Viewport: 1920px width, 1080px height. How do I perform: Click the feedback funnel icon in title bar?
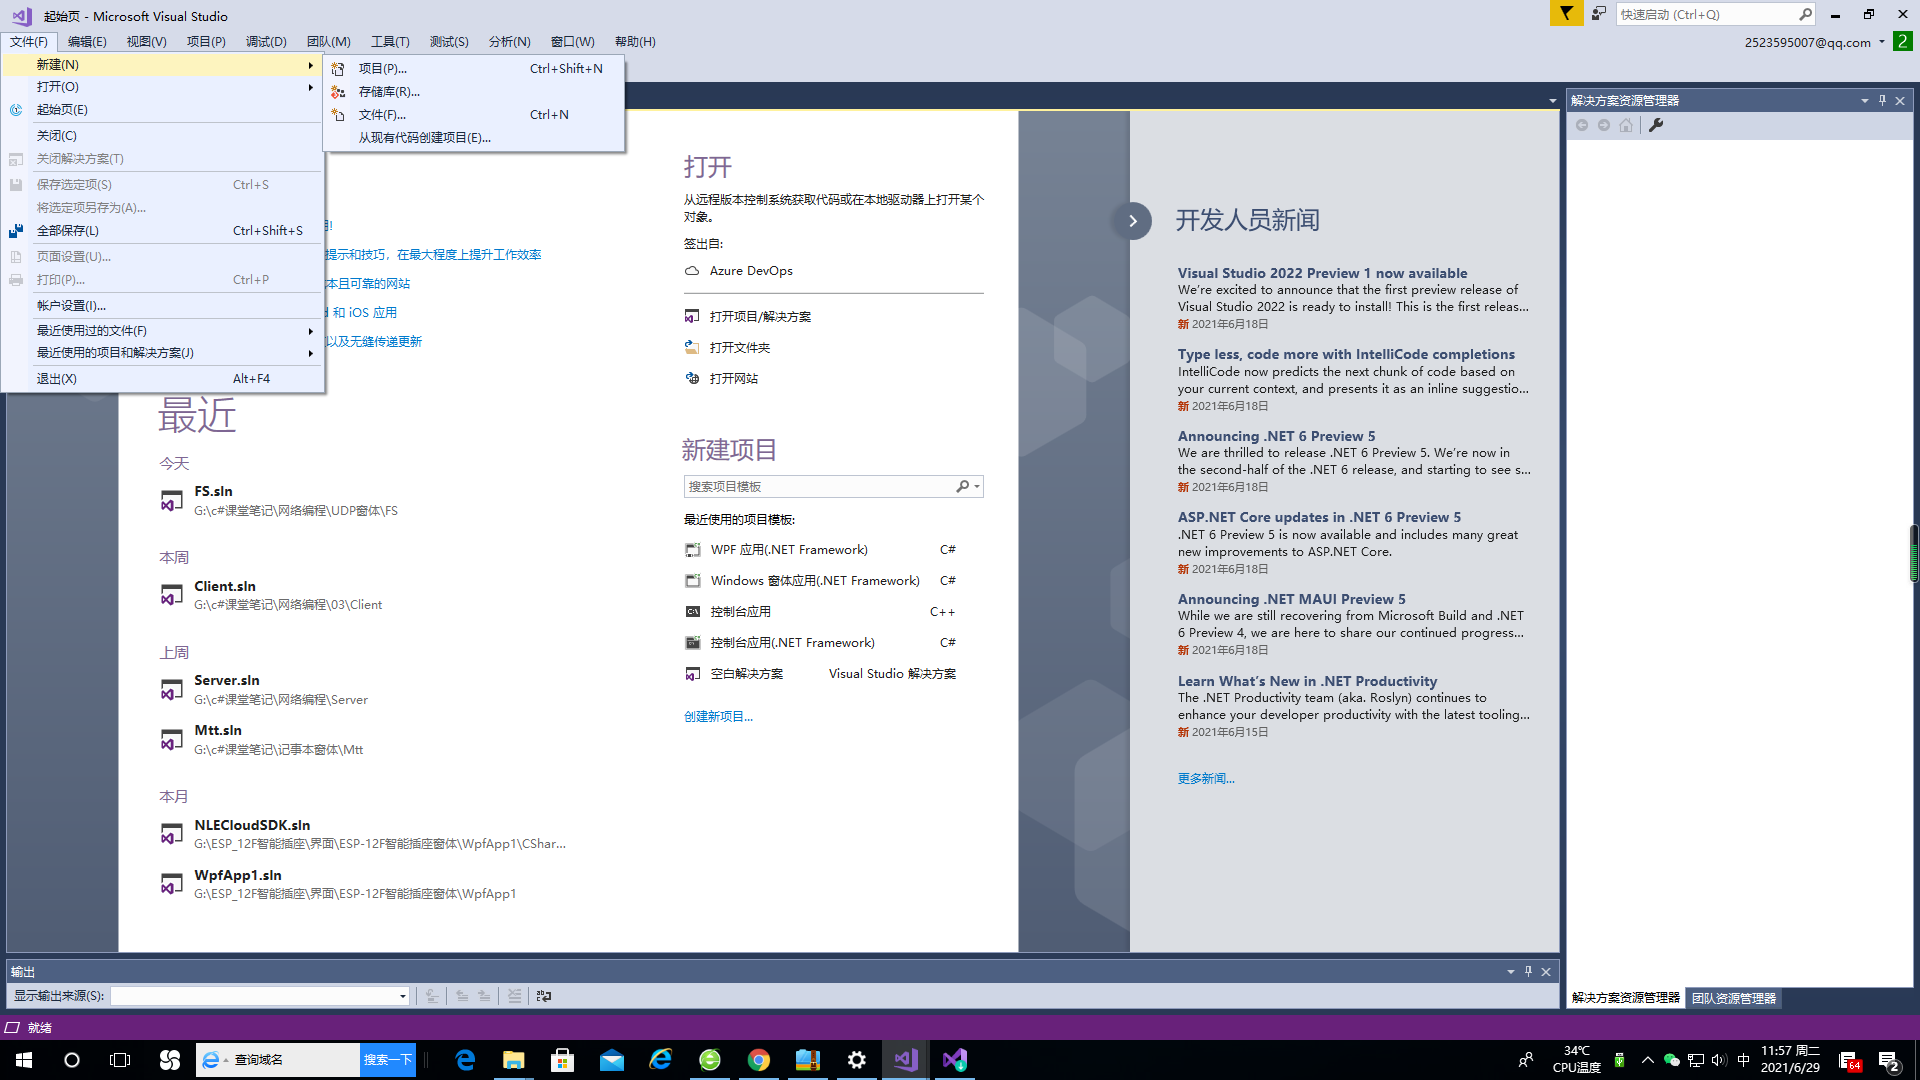pyautogui.click(x=1565, y=14)
